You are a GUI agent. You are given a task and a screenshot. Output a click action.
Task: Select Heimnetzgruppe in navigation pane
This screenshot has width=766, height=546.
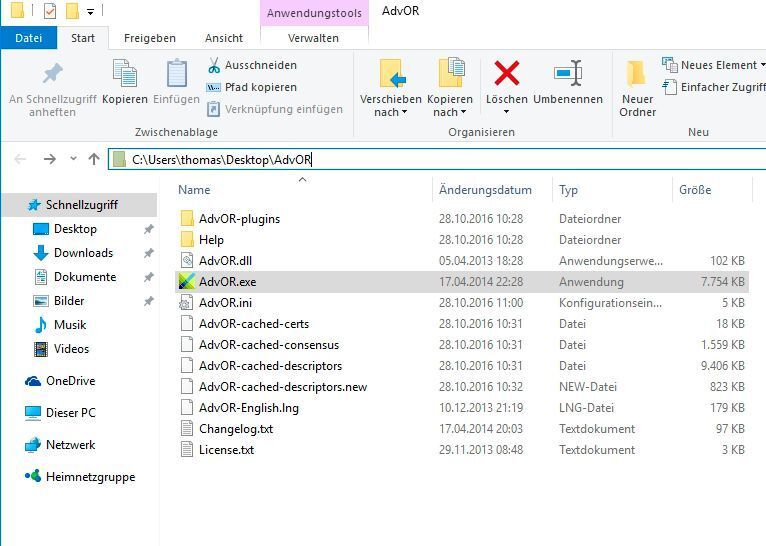90,477
